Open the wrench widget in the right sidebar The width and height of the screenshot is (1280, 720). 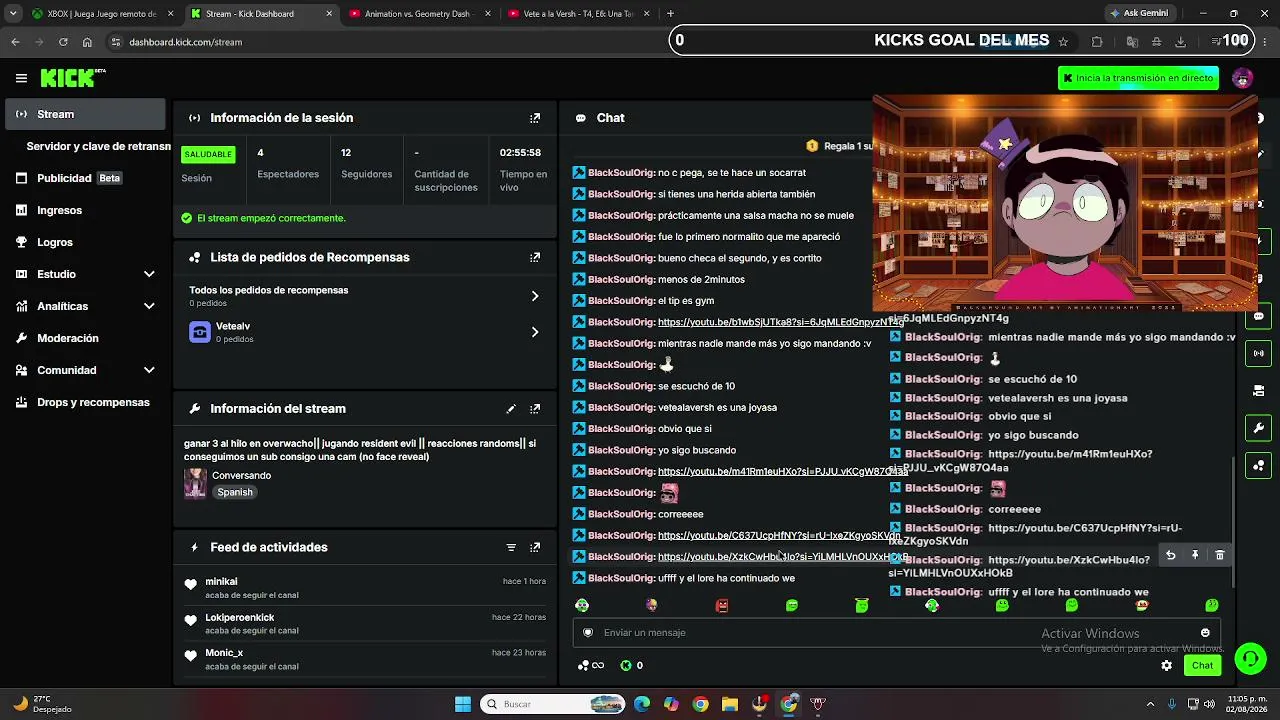click(1258, 428)
